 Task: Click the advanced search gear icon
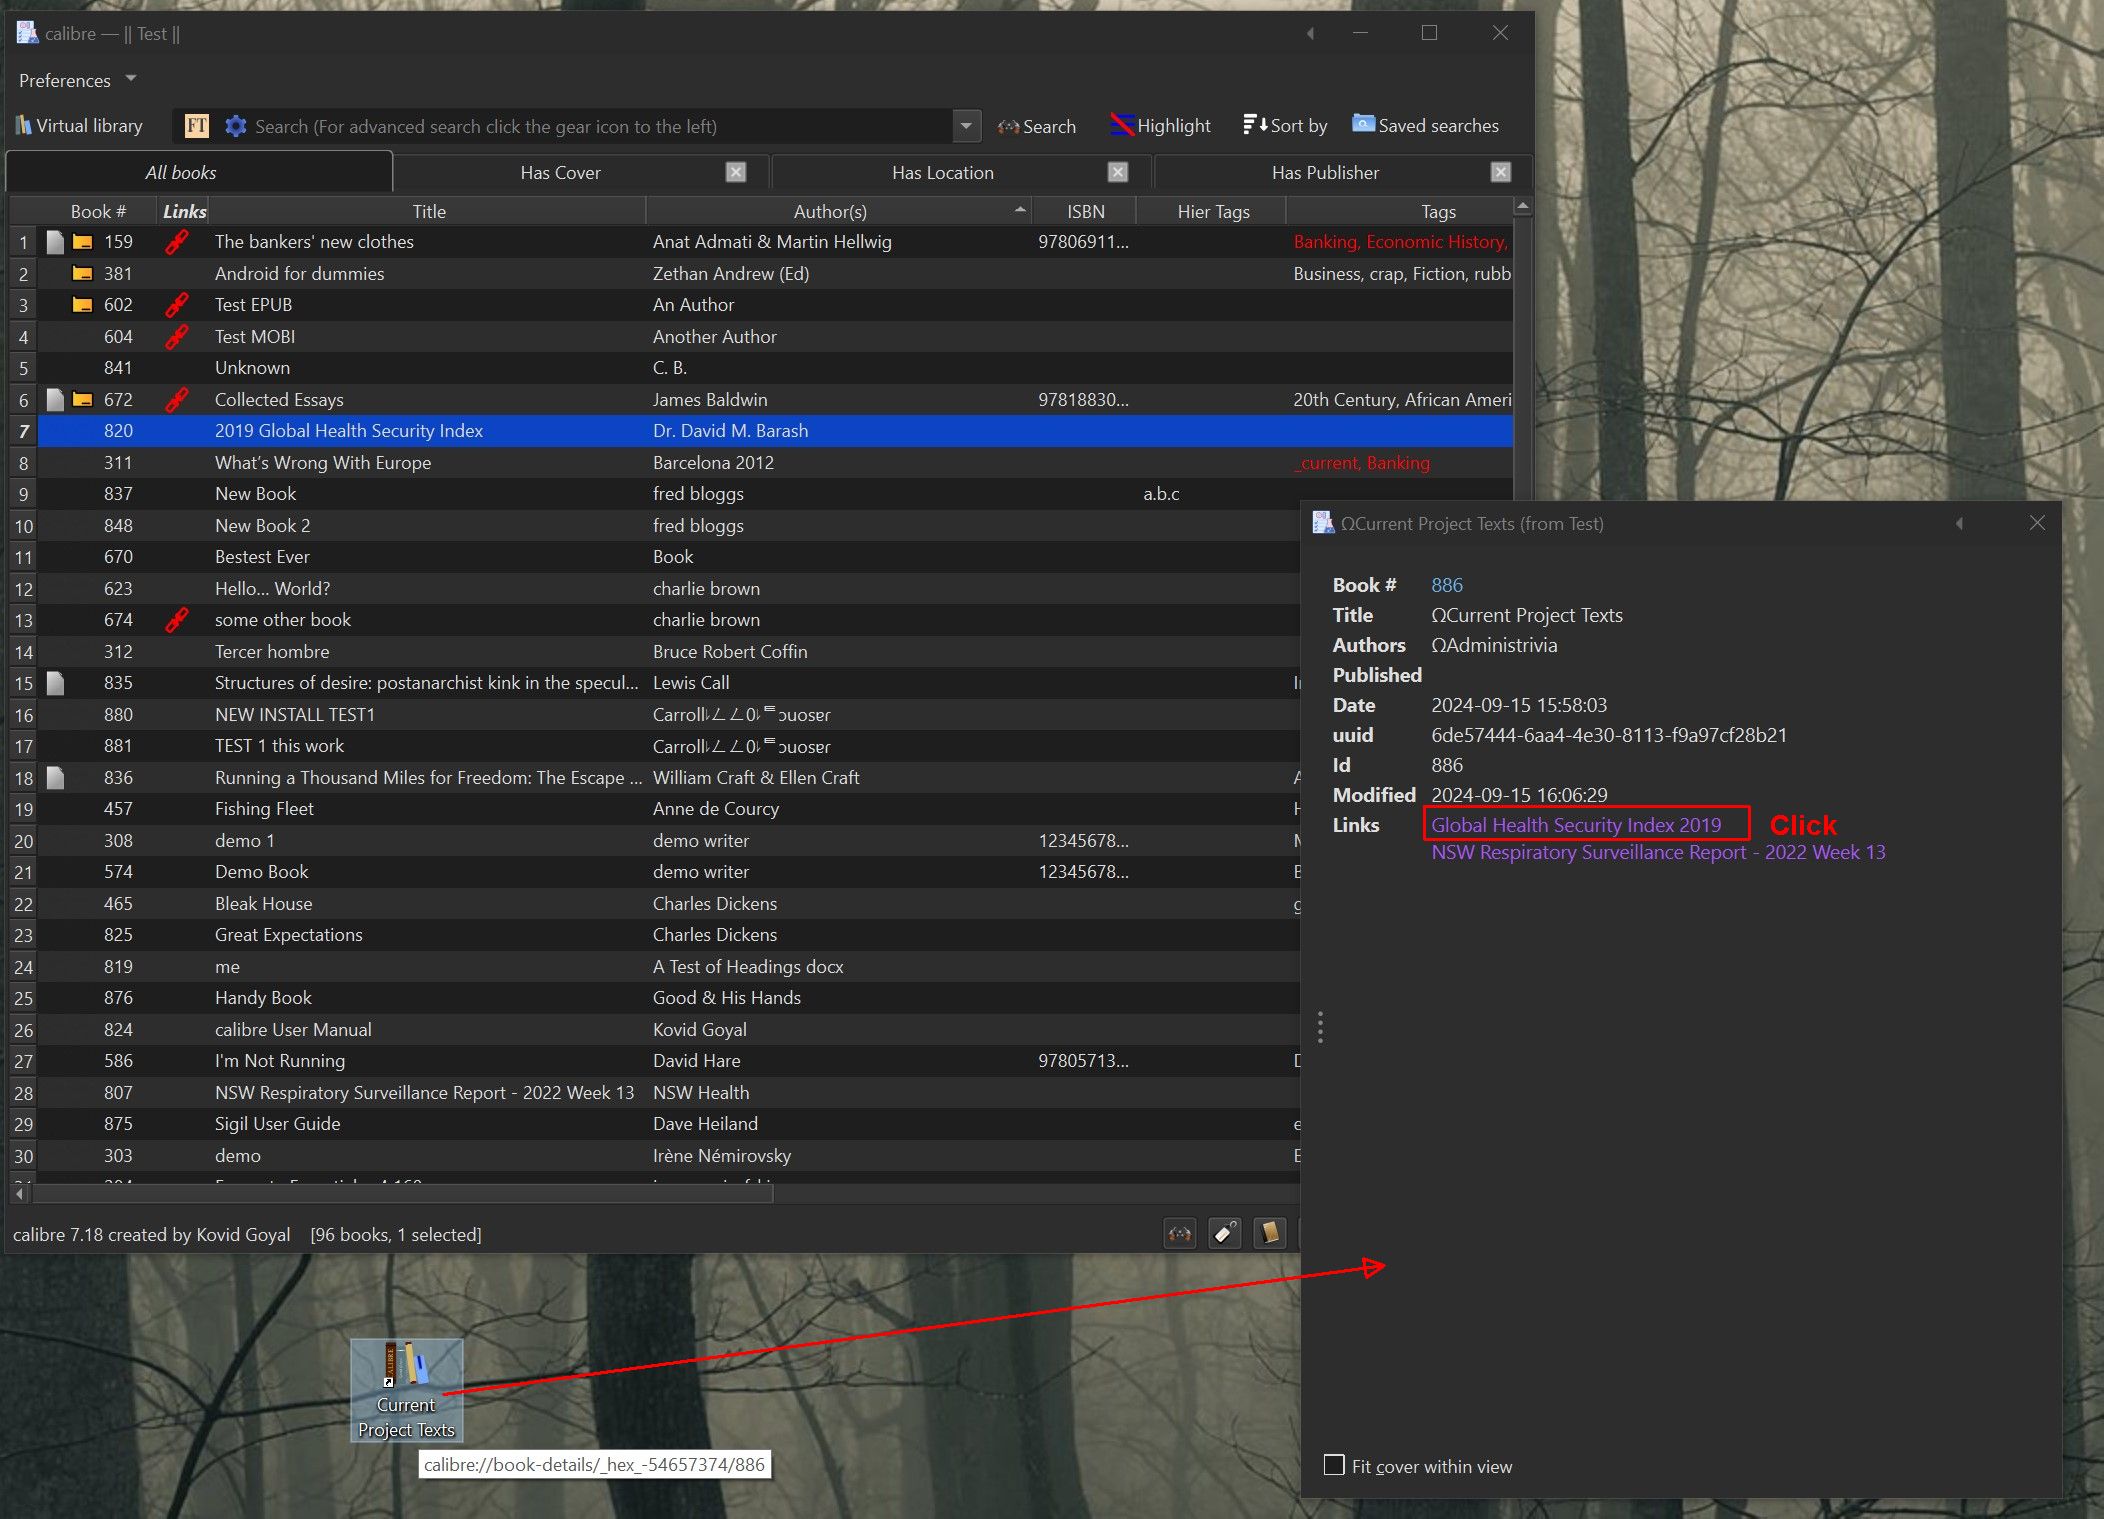tap(235, 126)
